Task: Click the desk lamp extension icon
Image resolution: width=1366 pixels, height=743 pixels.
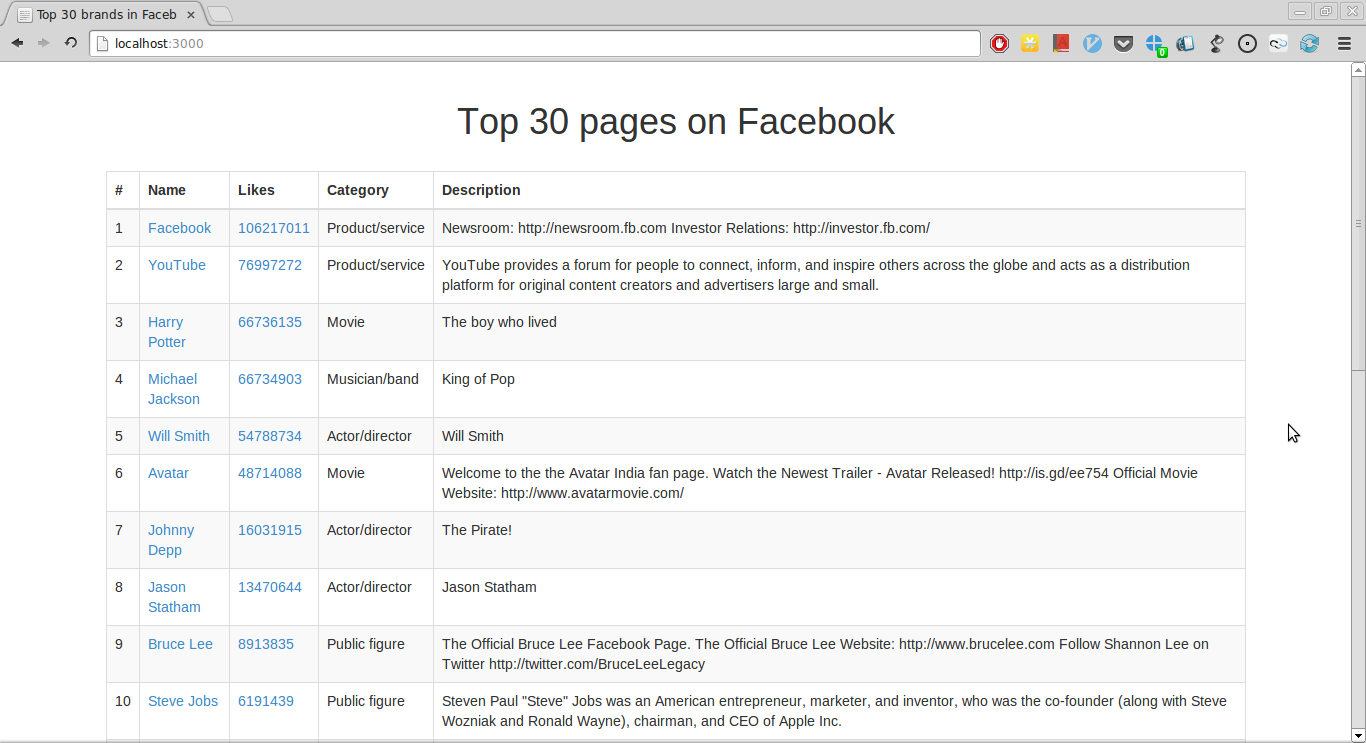Action: coord(1216,43)
